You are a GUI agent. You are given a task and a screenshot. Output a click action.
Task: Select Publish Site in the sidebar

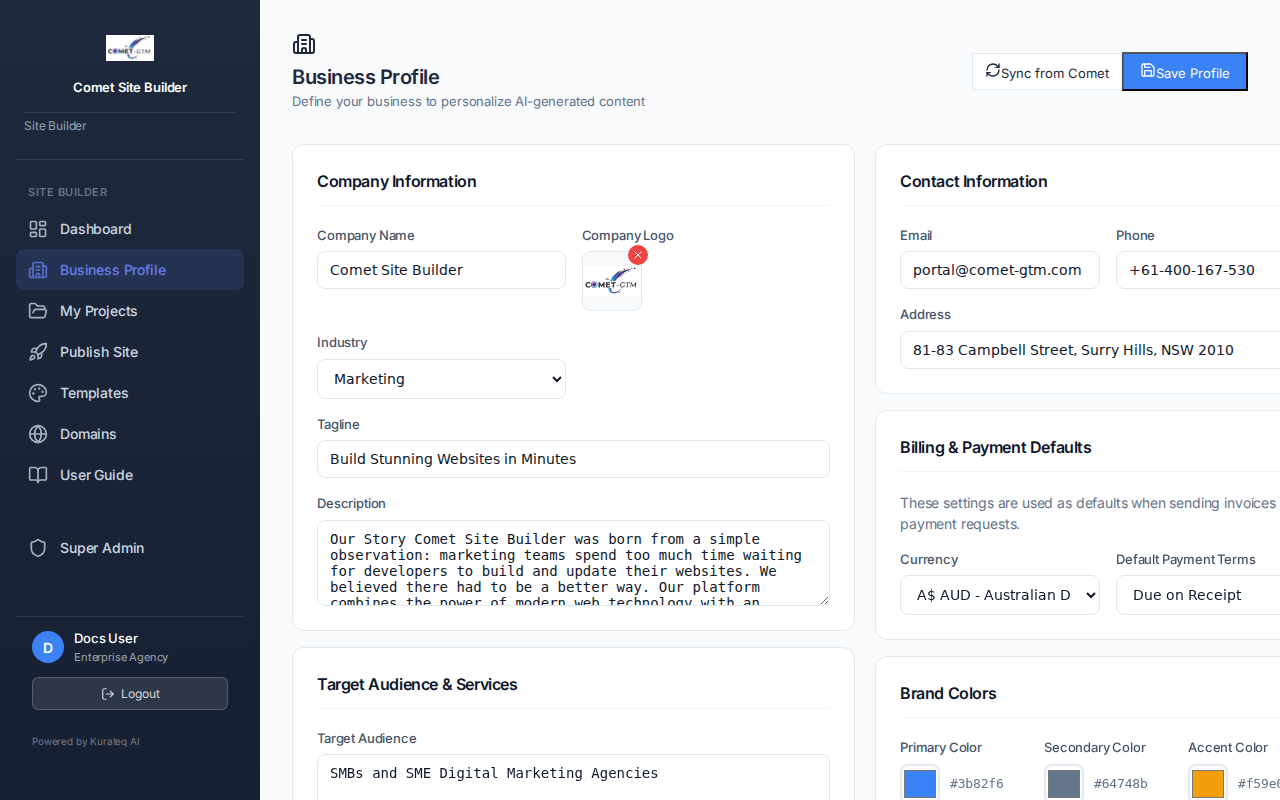(x=100, y=352)
